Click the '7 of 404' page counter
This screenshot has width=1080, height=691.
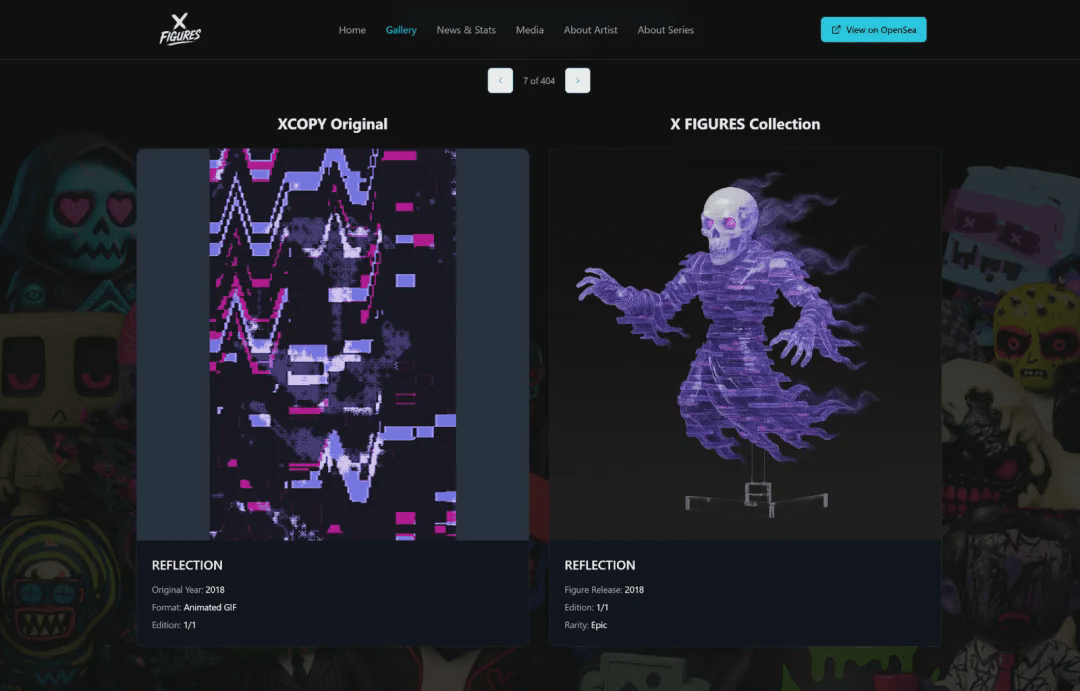(539, 81)
